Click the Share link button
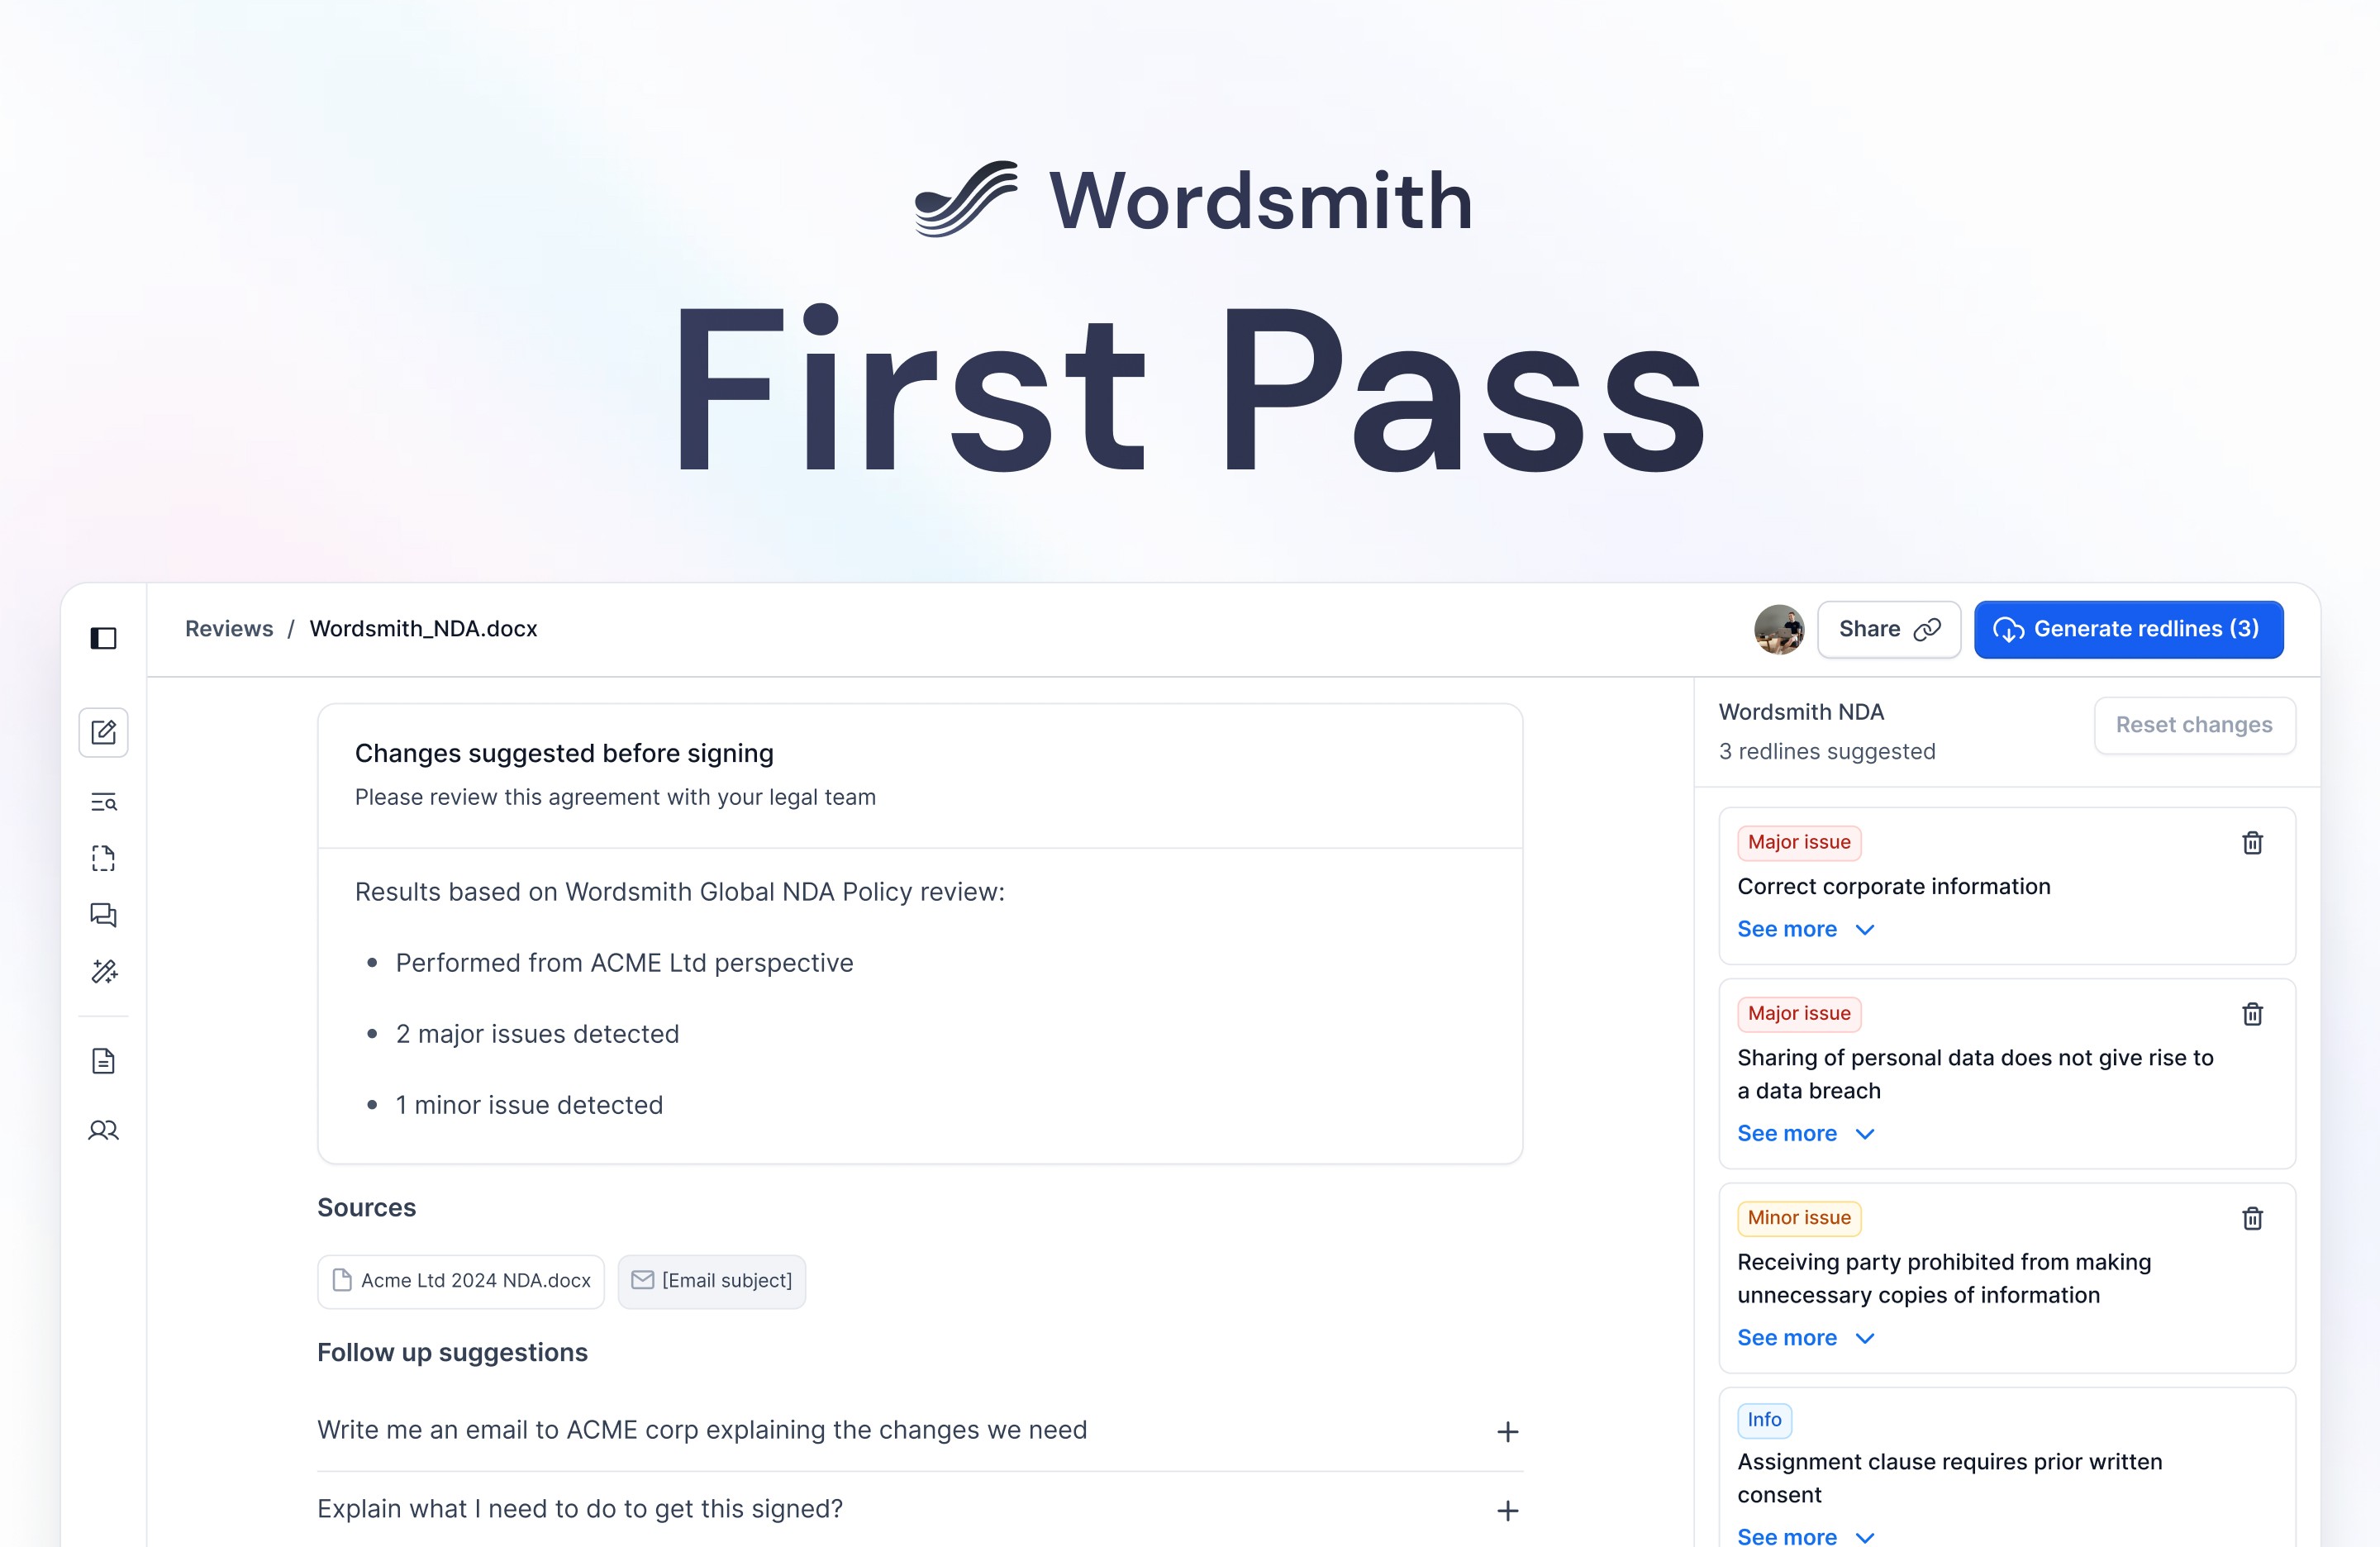Image resolution: width=2380 pixels, height=1547 pixels. tap(1887, 628)
